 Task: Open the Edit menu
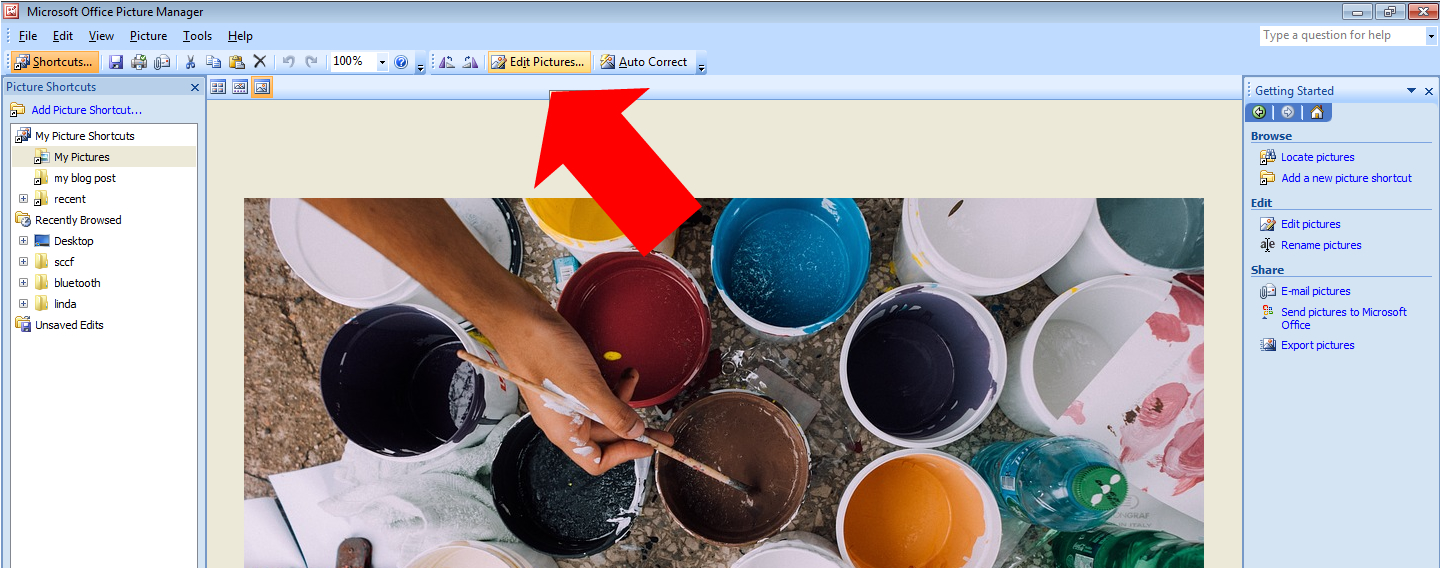pos(63,36)
